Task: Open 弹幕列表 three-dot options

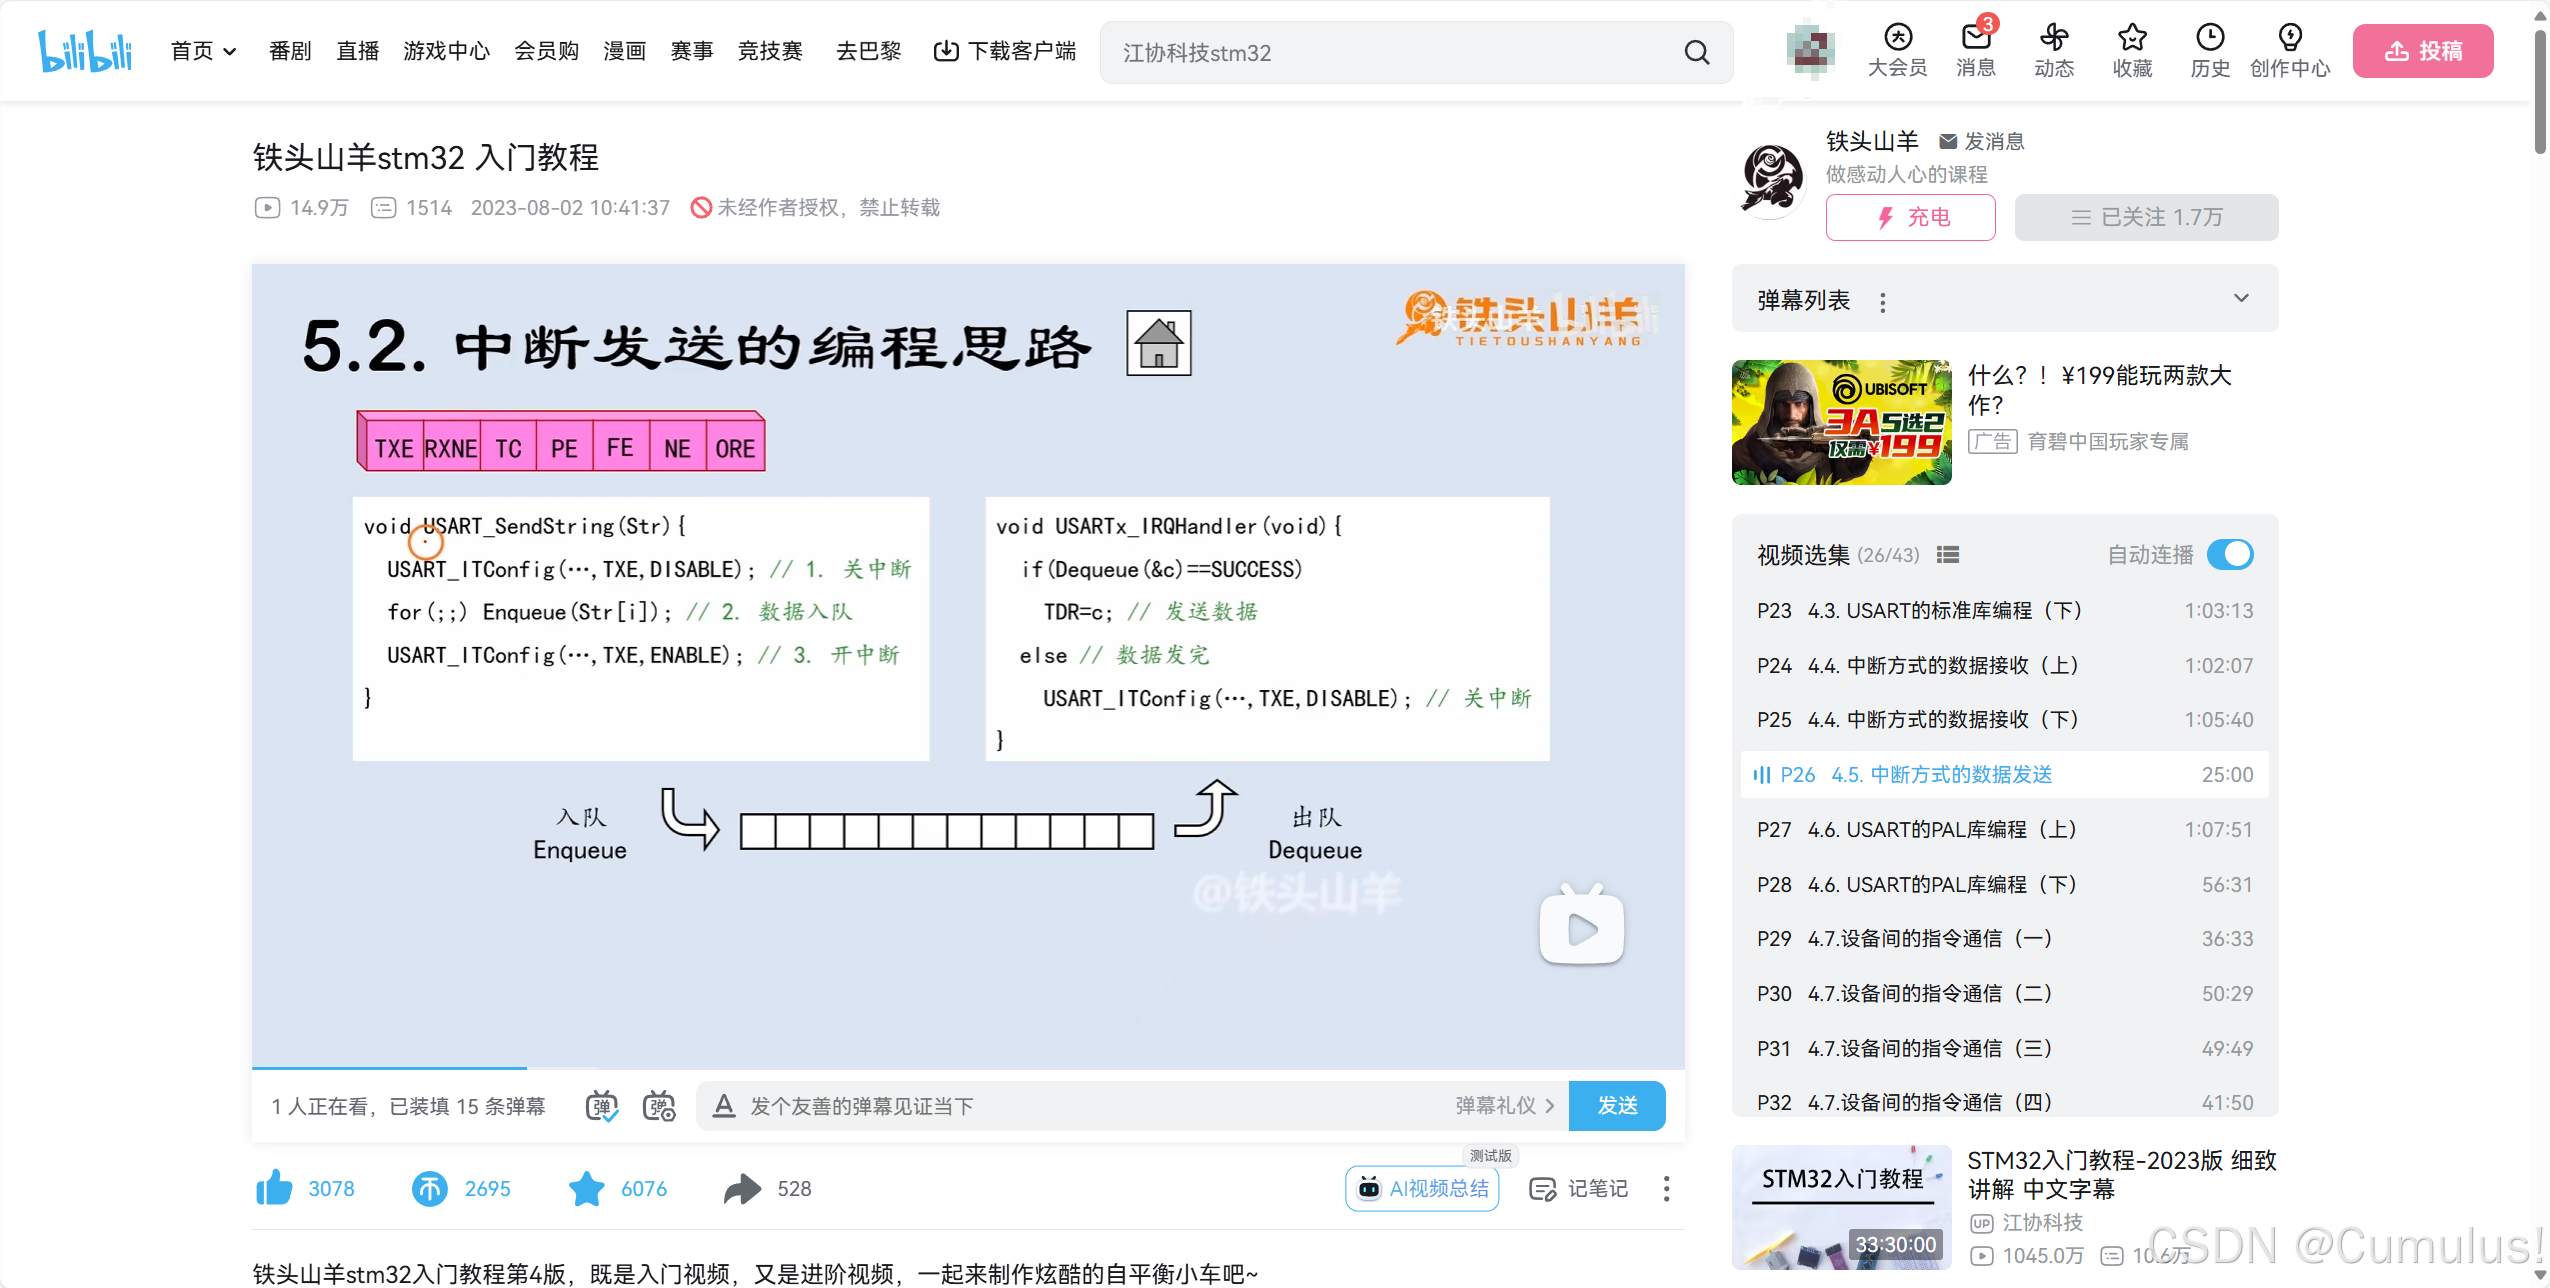Action: tap(1883, 302)
